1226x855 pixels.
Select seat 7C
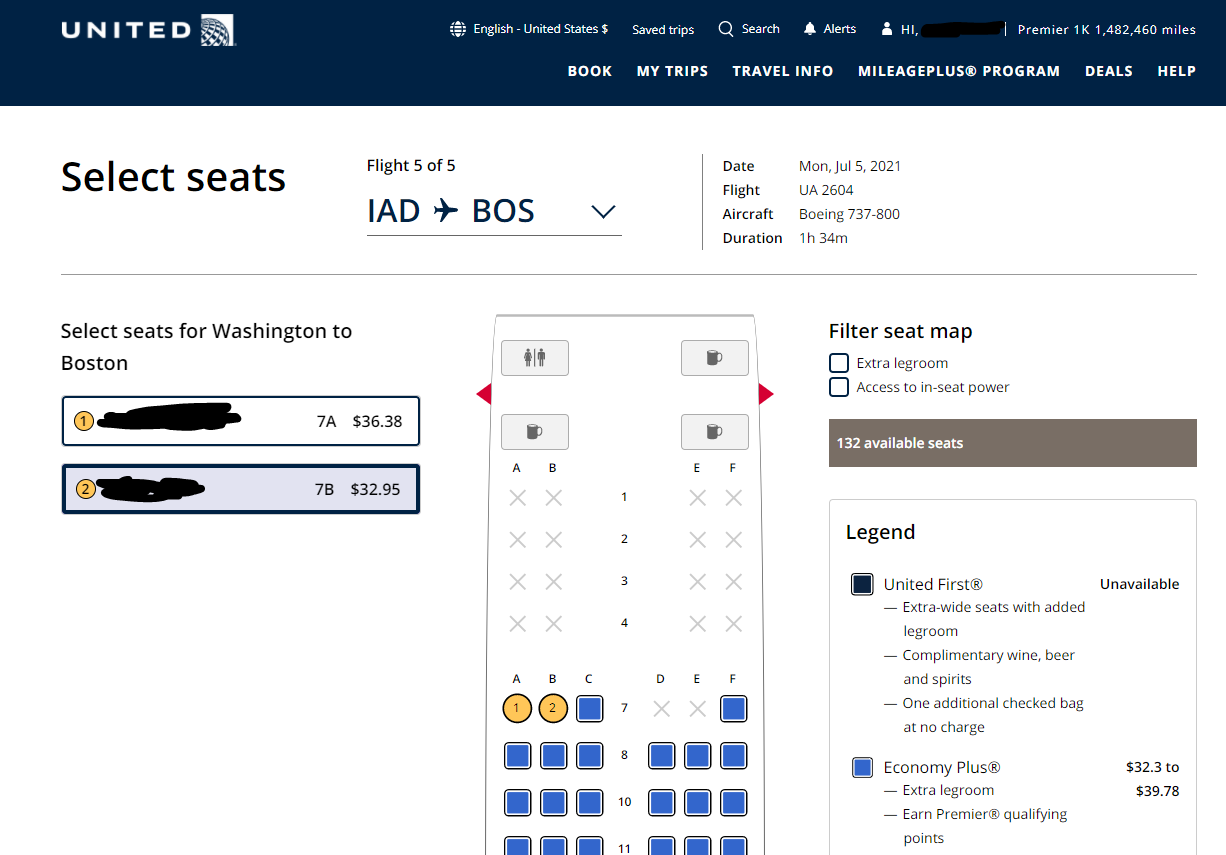pos(589,709)
